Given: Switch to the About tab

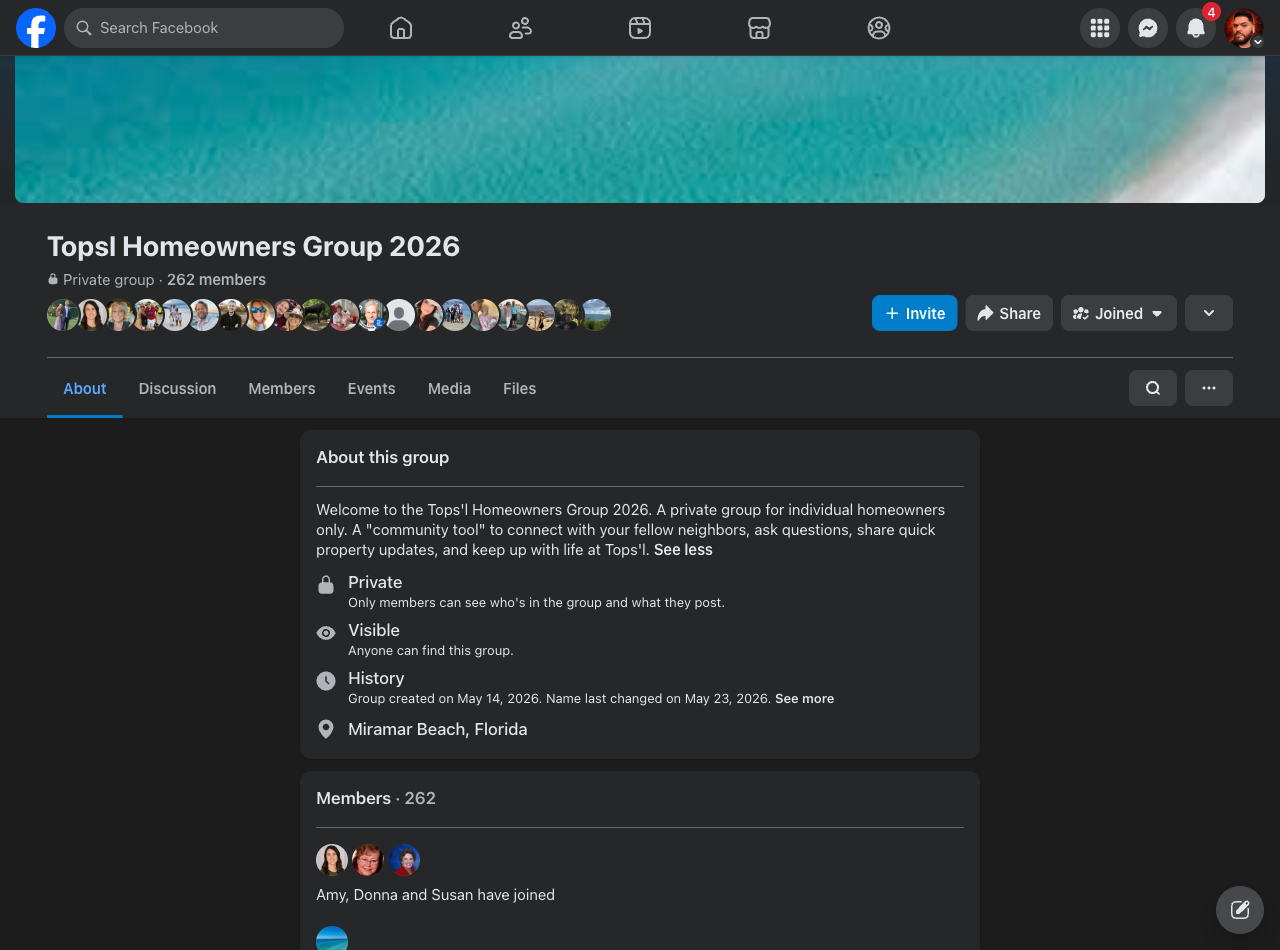Looking at the screenshot, I should (85, 388).
